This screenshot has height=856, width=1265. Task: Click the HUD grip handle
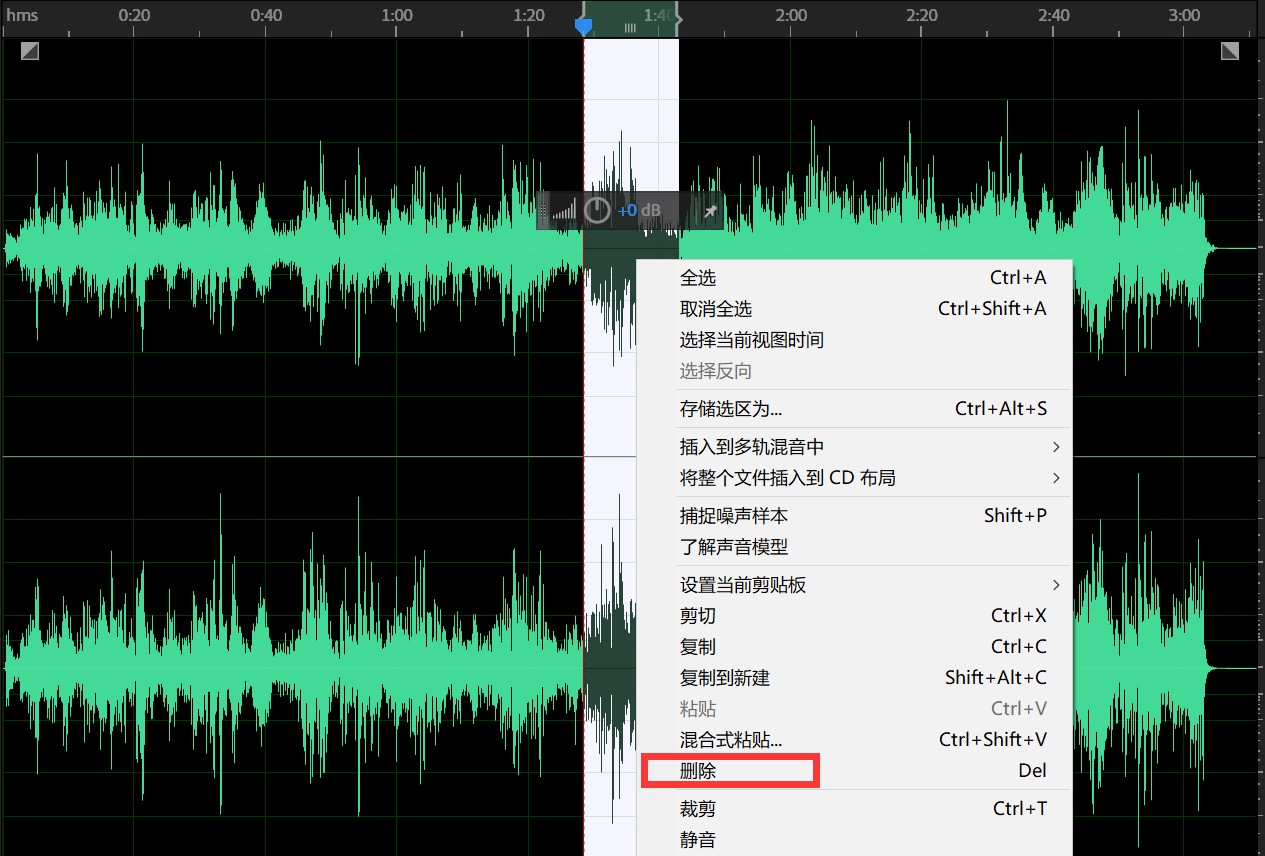coord(544,211)
